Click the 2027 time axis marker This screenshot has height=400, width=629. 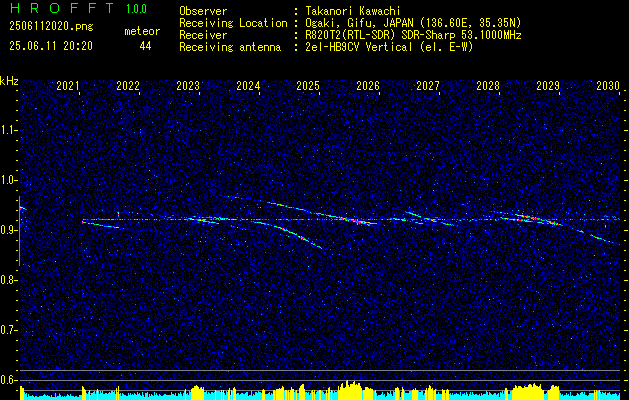(x=428, y=85)
